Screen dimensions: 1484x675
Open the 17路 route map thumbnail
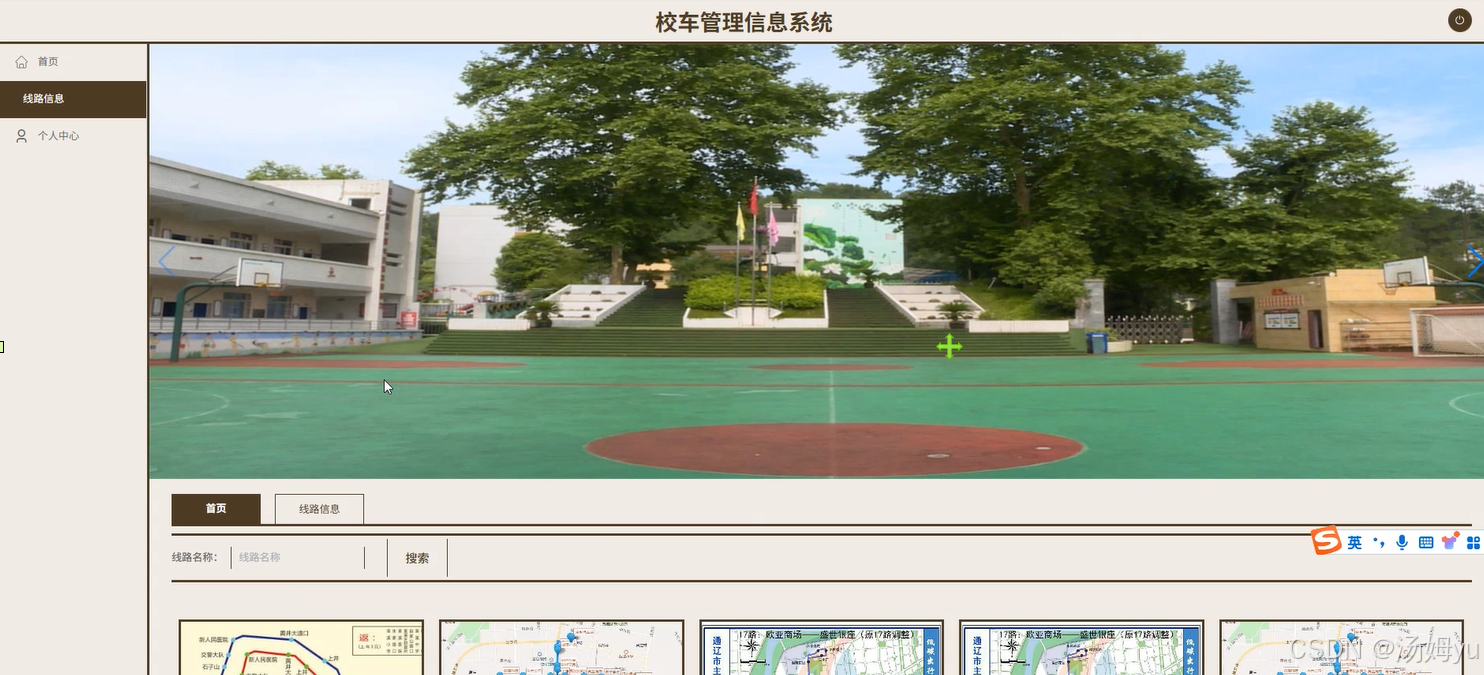(820, 648)
